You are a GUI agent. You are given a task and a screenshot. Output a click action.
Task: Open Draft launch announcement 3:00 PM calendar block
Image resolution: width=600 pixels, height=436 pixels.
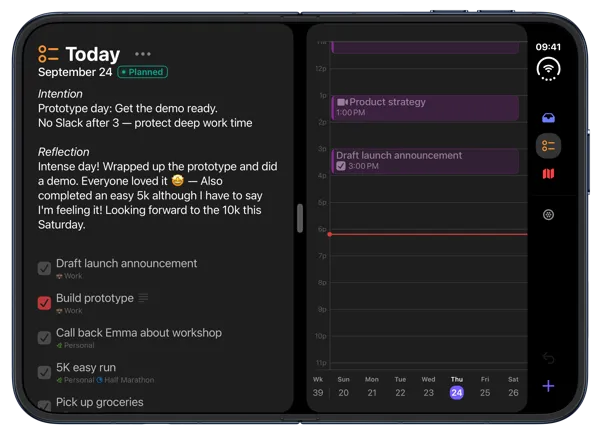(x=425, y=161)
